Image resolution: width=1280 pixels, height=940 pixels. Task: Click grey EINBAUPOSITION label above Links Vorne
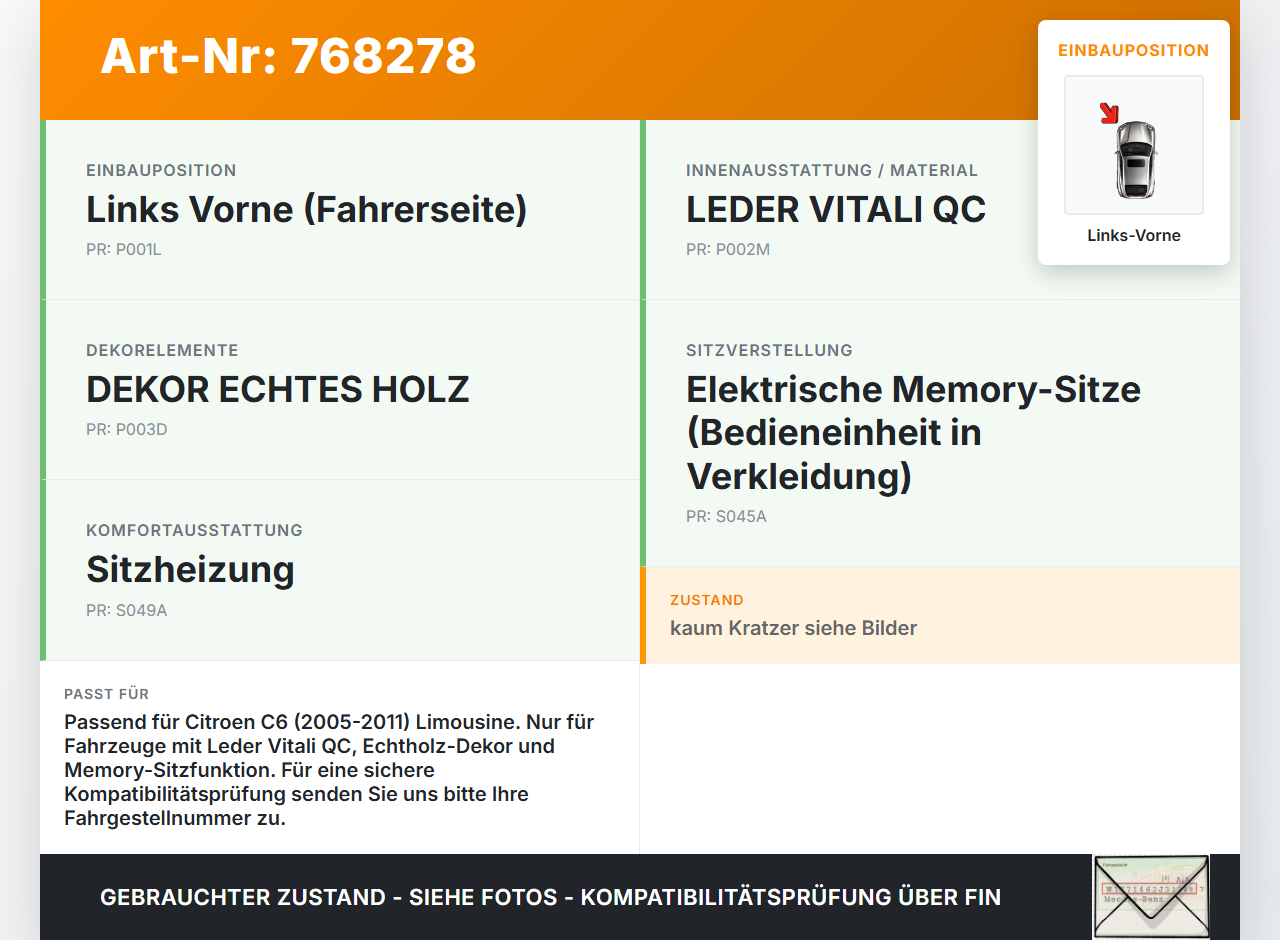pos(161,171)
